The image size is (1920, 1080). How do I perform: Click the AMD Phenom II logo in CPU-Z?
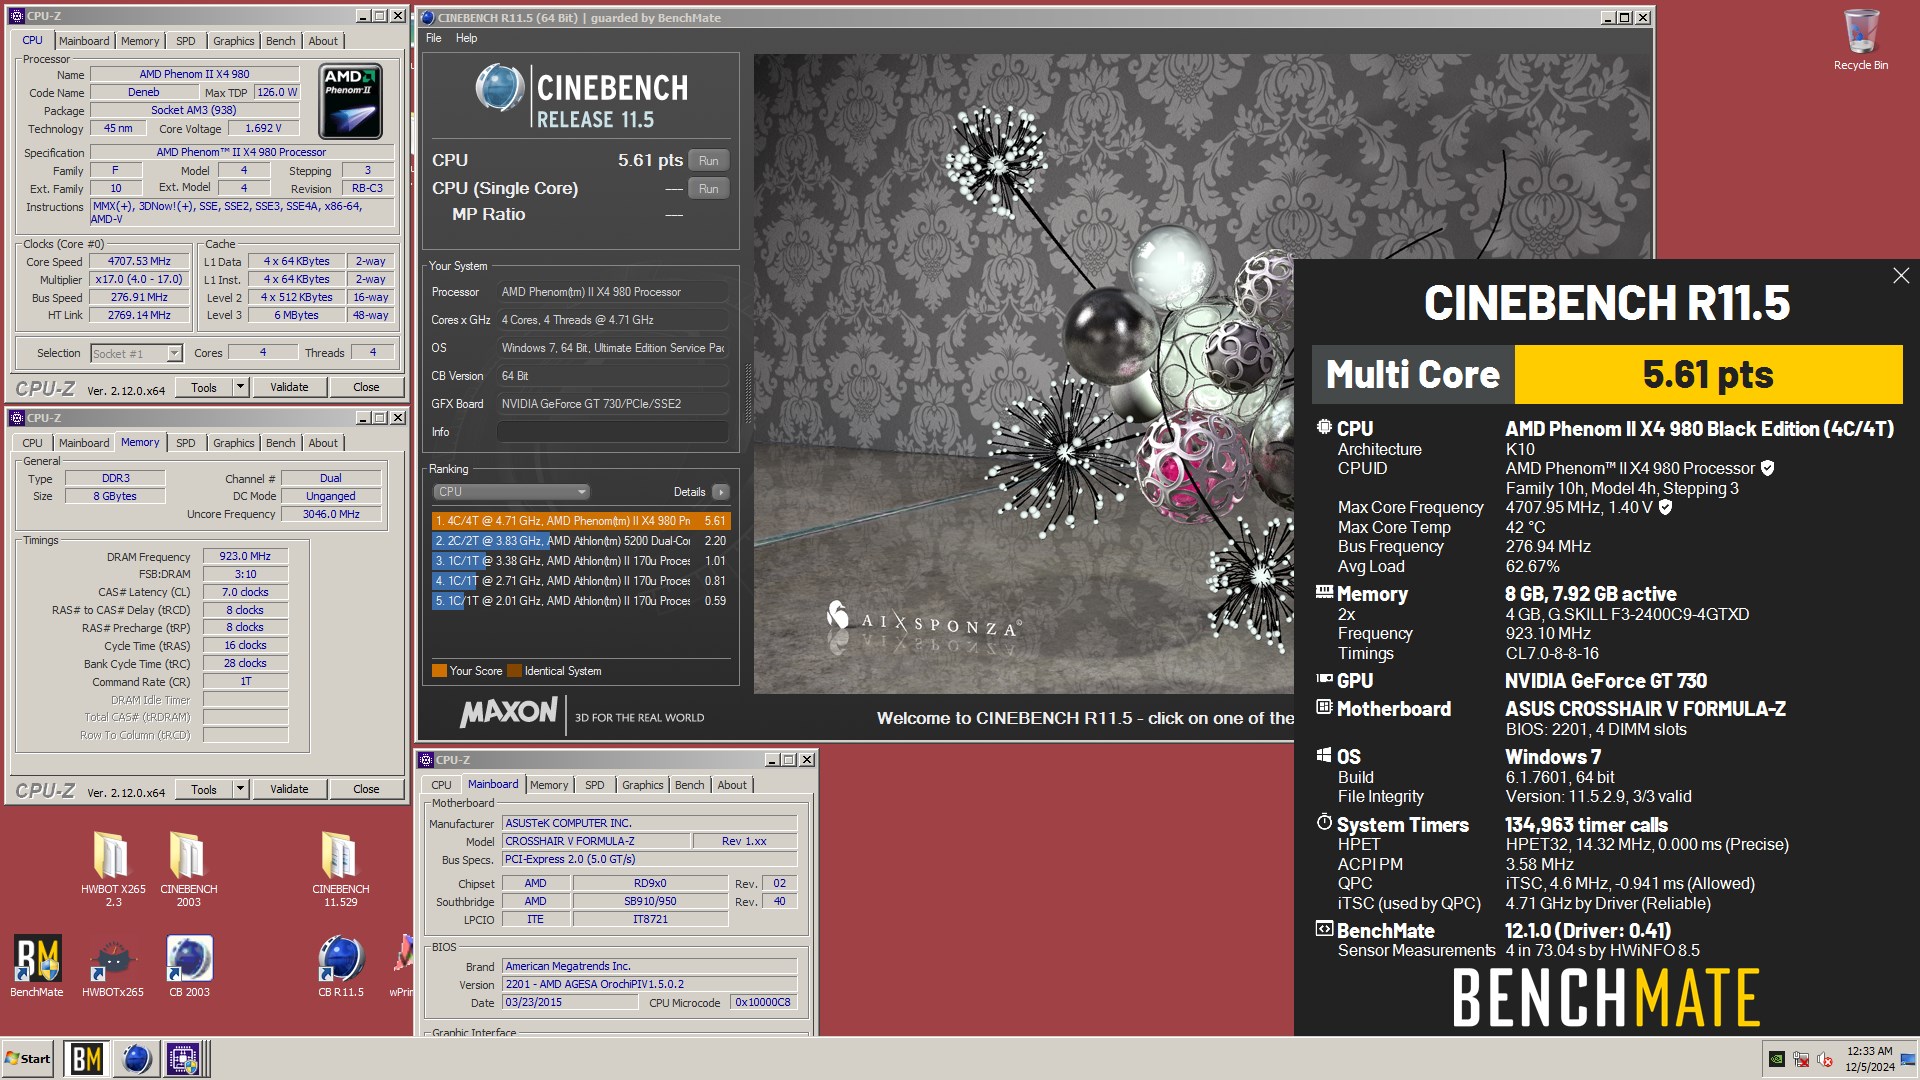tap(351, 101)
